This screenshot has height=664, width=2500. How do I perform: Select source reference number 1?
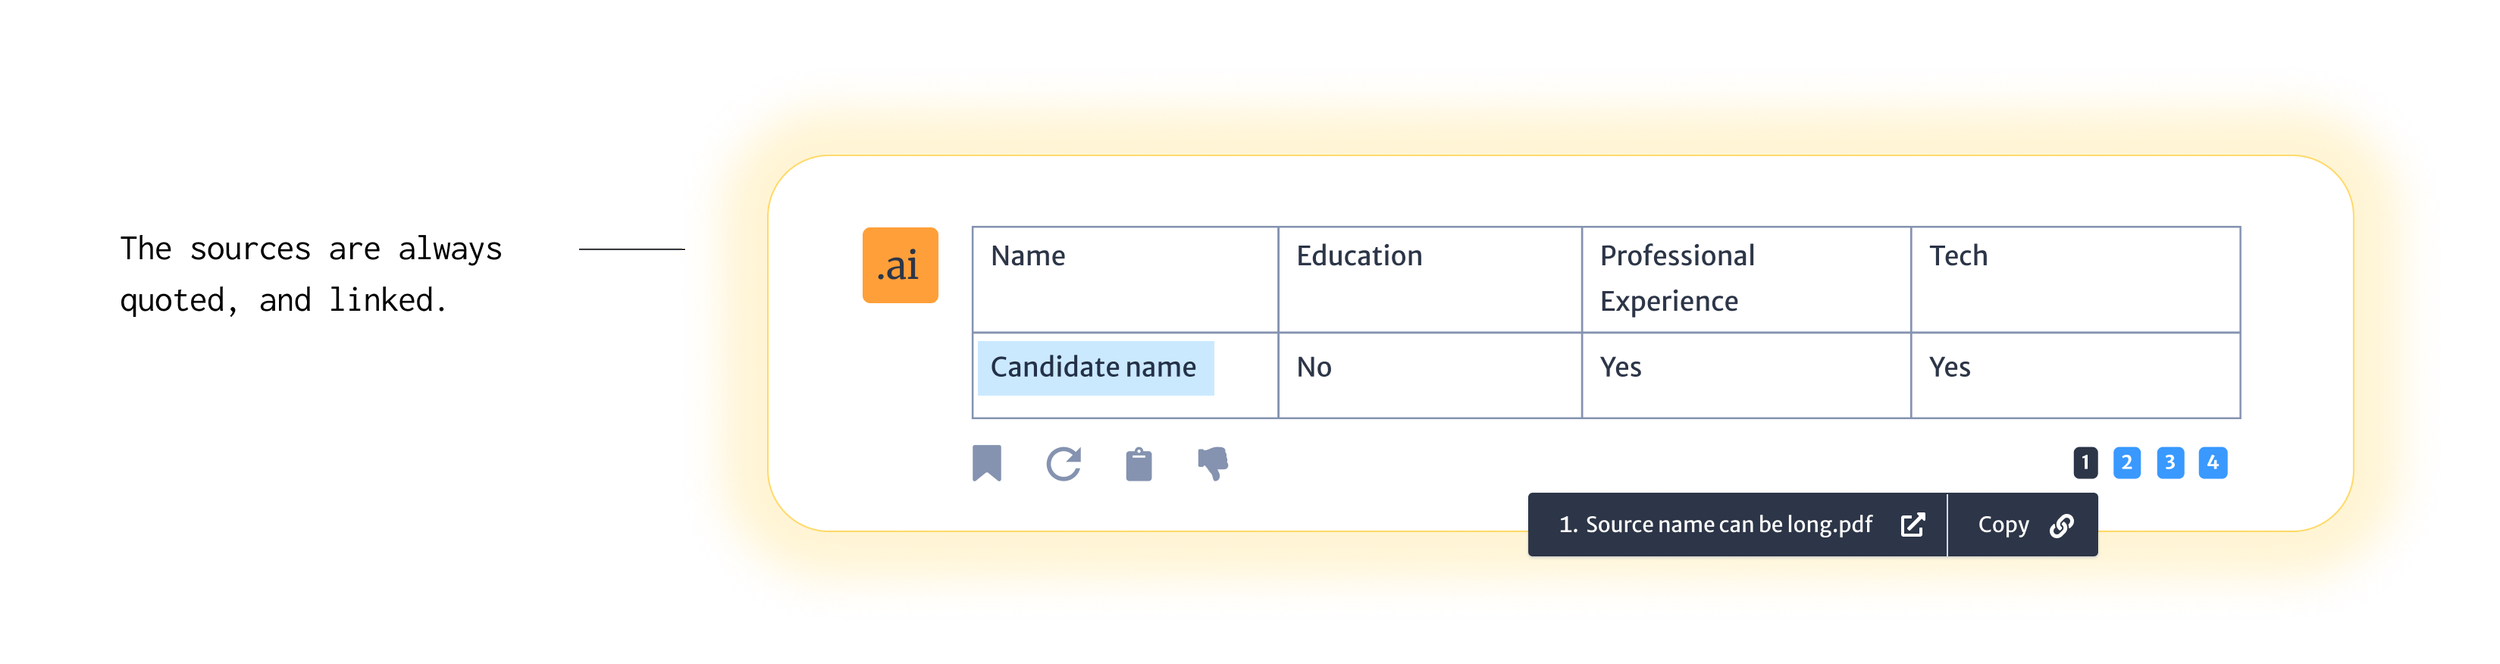(2085, 463)
